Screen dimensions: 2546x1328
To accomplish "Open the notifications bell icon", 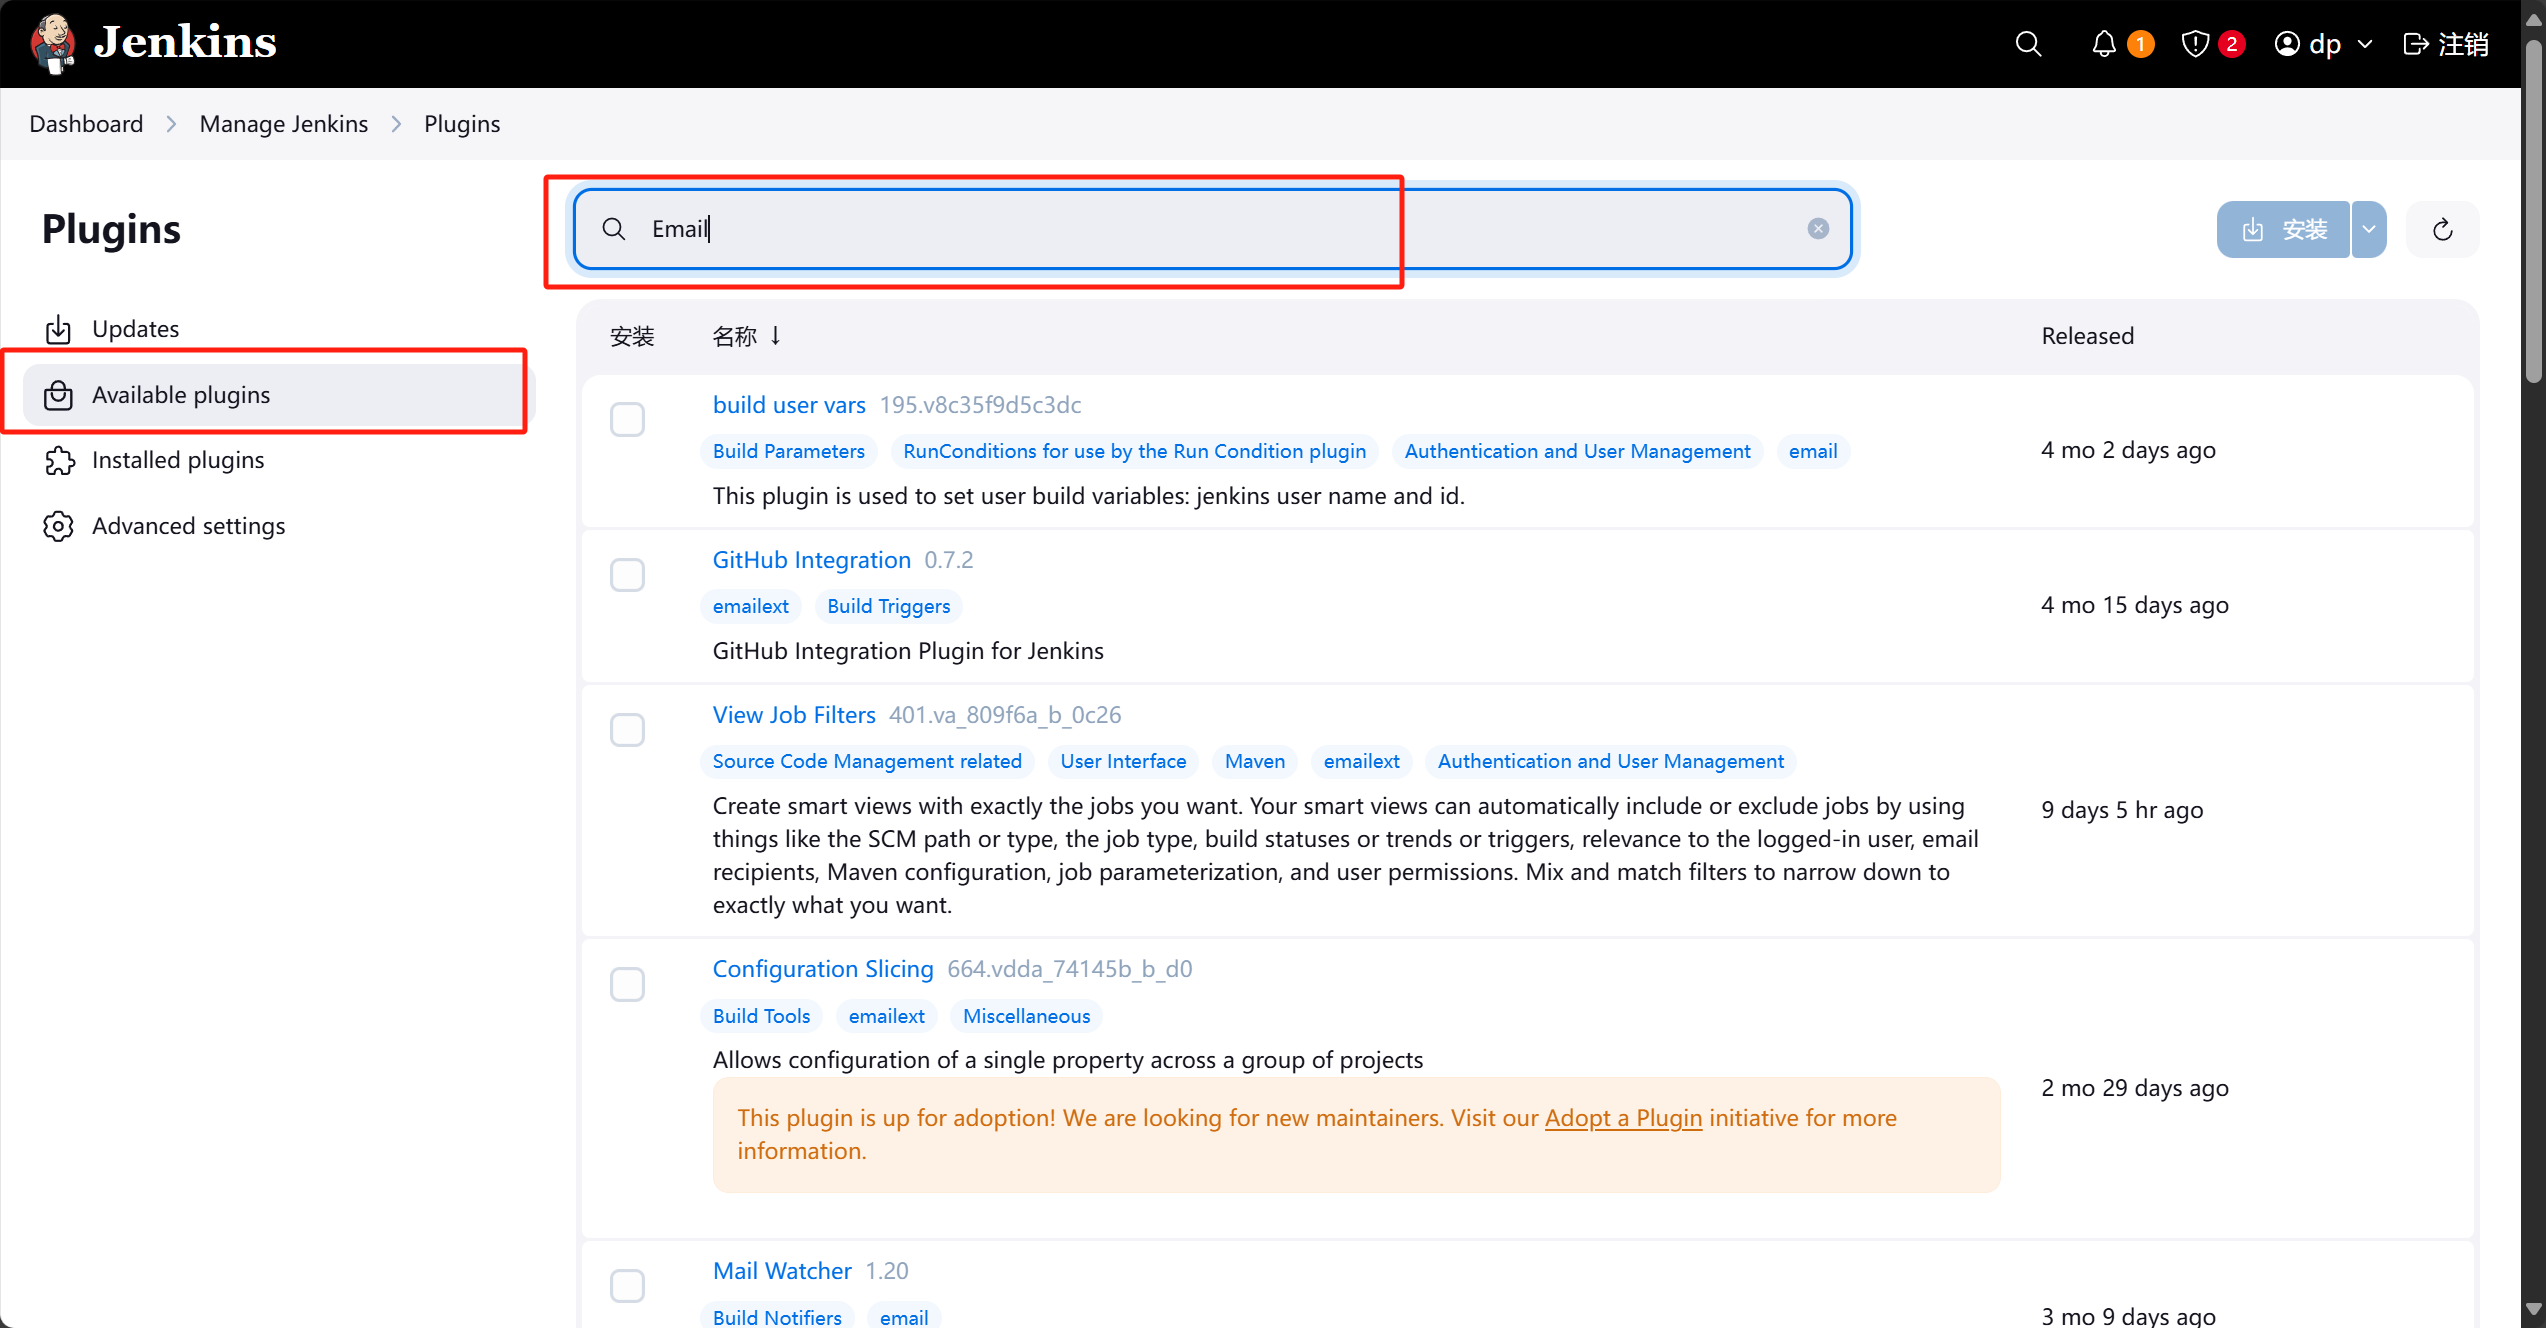I will [2104, 44].
